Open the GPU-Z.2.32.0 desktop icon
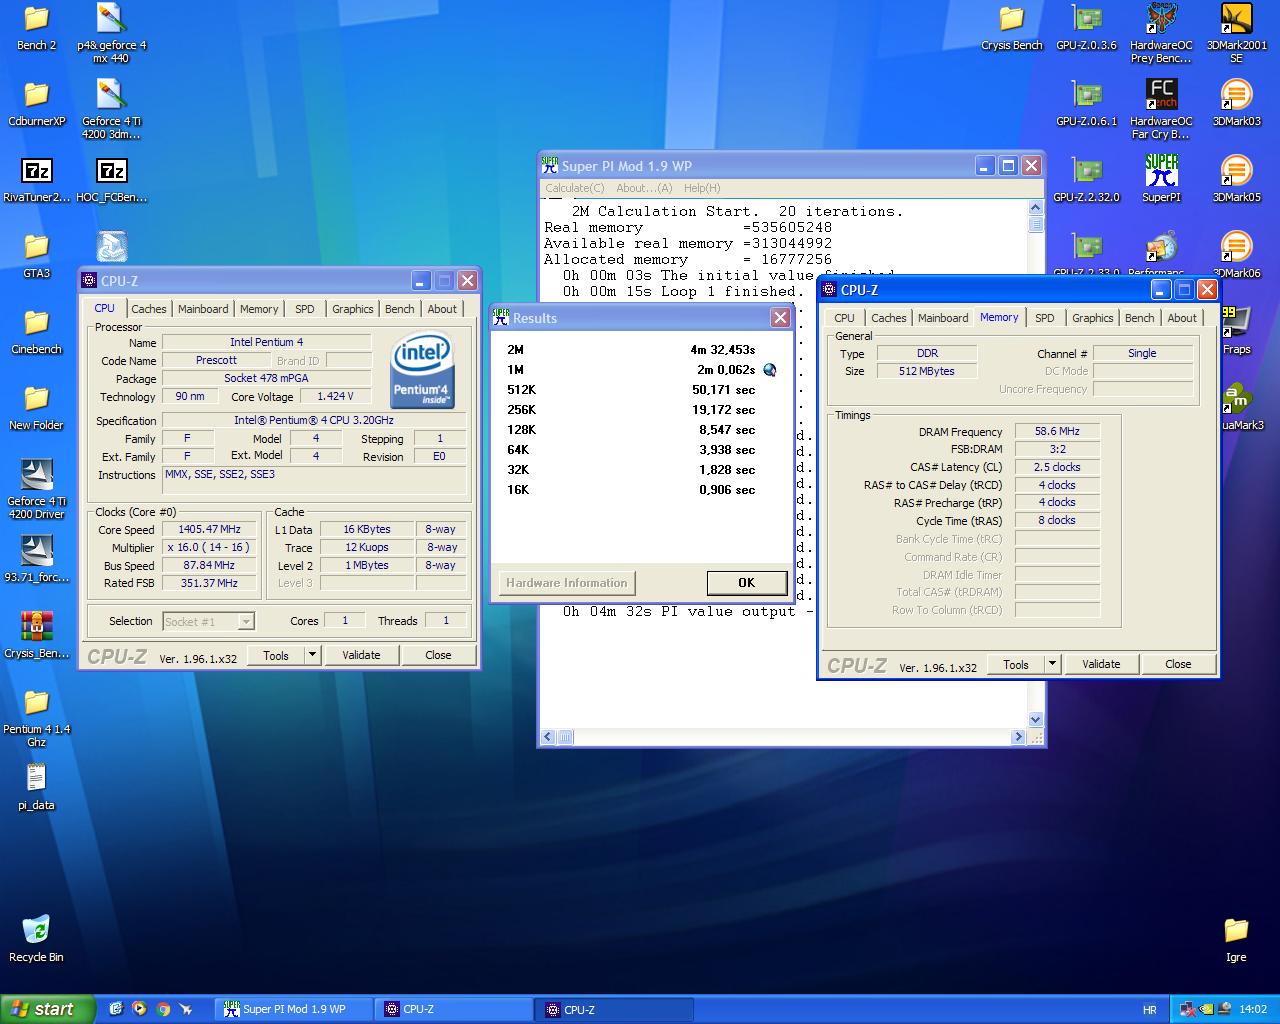 coord(1087,173)
